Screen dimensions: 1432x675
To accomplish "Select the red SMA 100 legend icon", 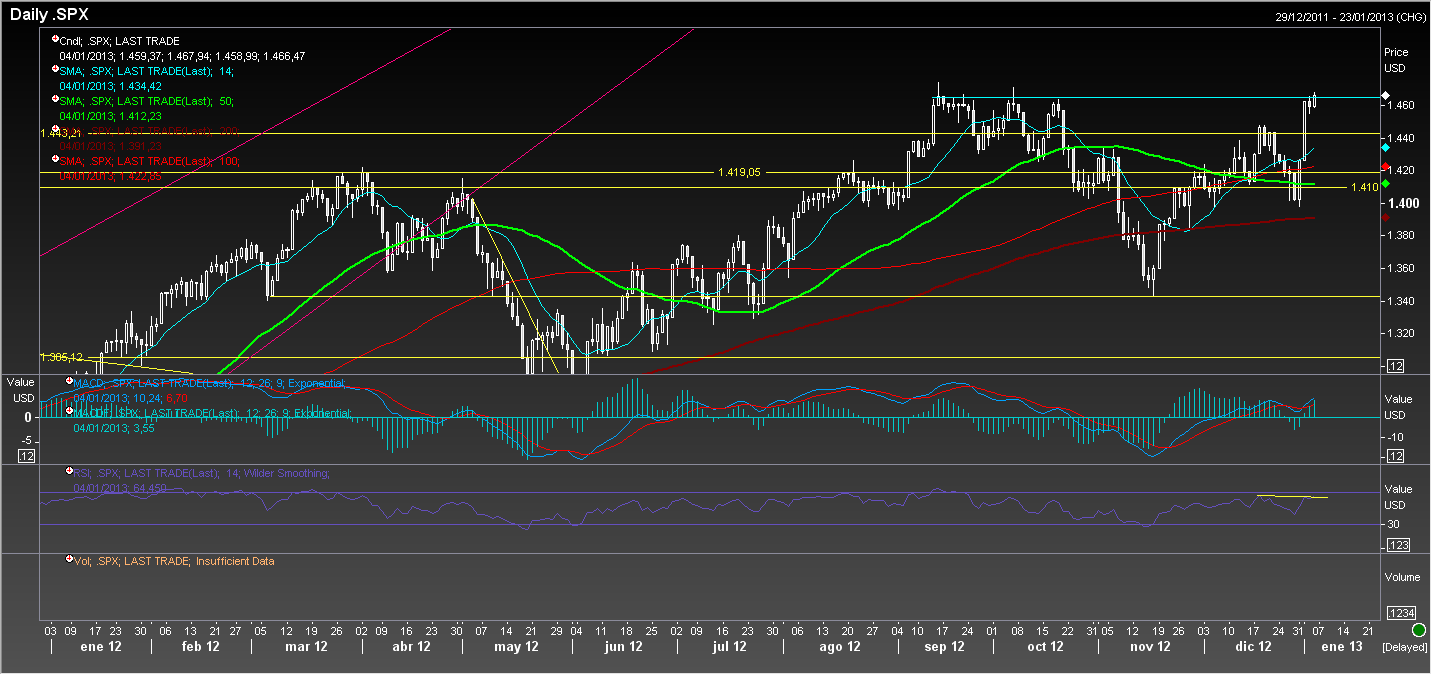I will [55, 158].
